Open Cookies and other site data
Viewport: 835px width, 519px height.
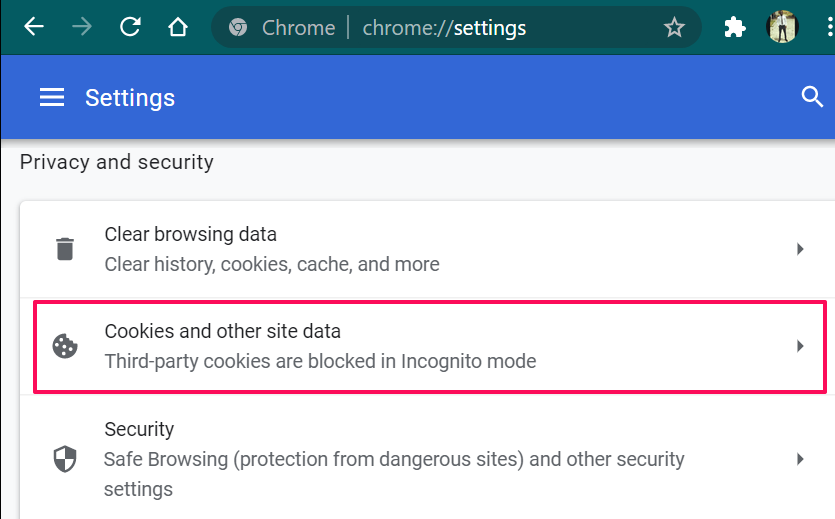(320, 346)
